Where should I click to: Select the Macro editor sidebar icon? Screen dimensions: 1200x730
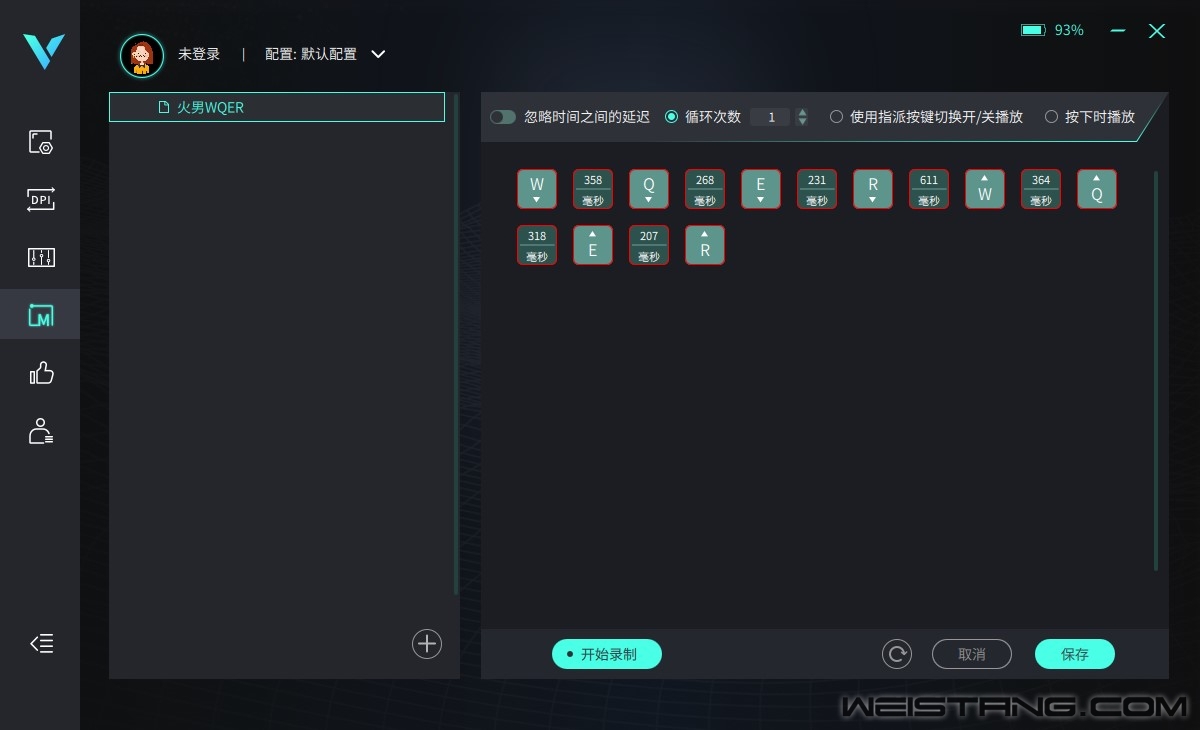40,316
